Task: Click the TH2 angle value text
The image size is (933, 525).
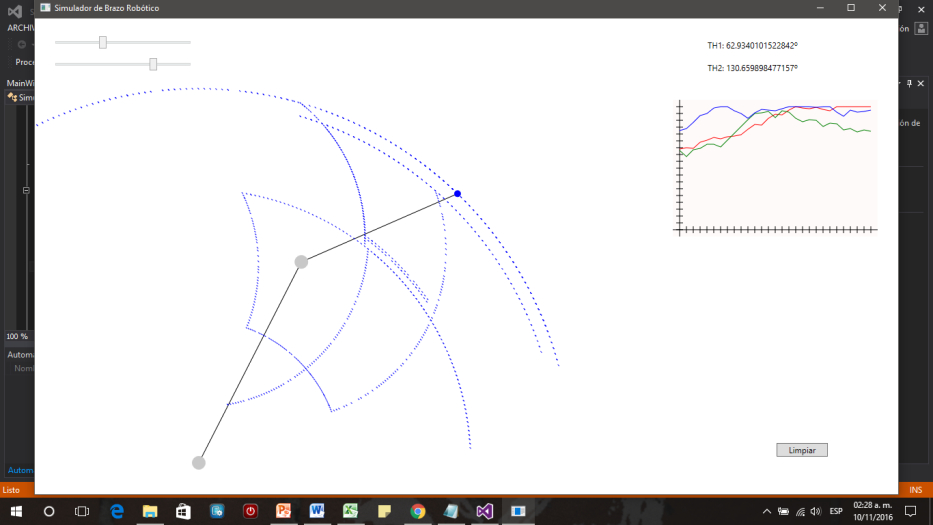Action: point(752,68)
